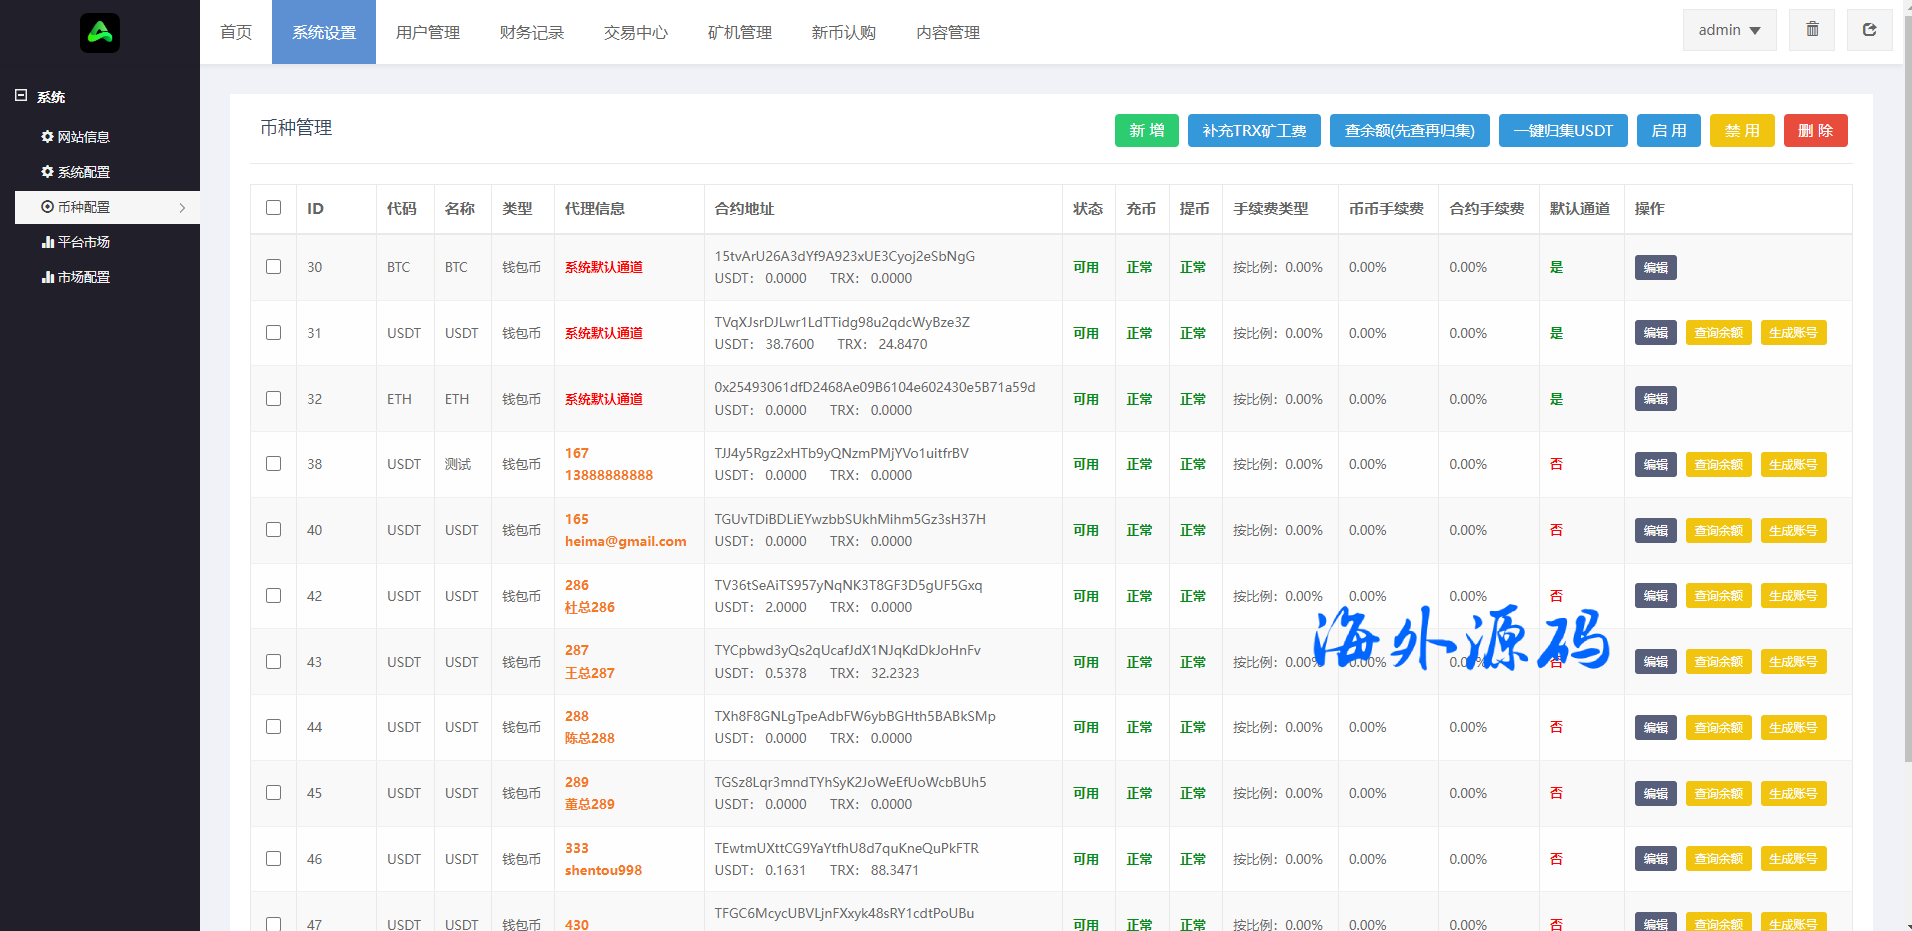The width and height of the screenshot is (1912, 931).
Task: Open the 交易中心 top menu
Action: point(635,33)
